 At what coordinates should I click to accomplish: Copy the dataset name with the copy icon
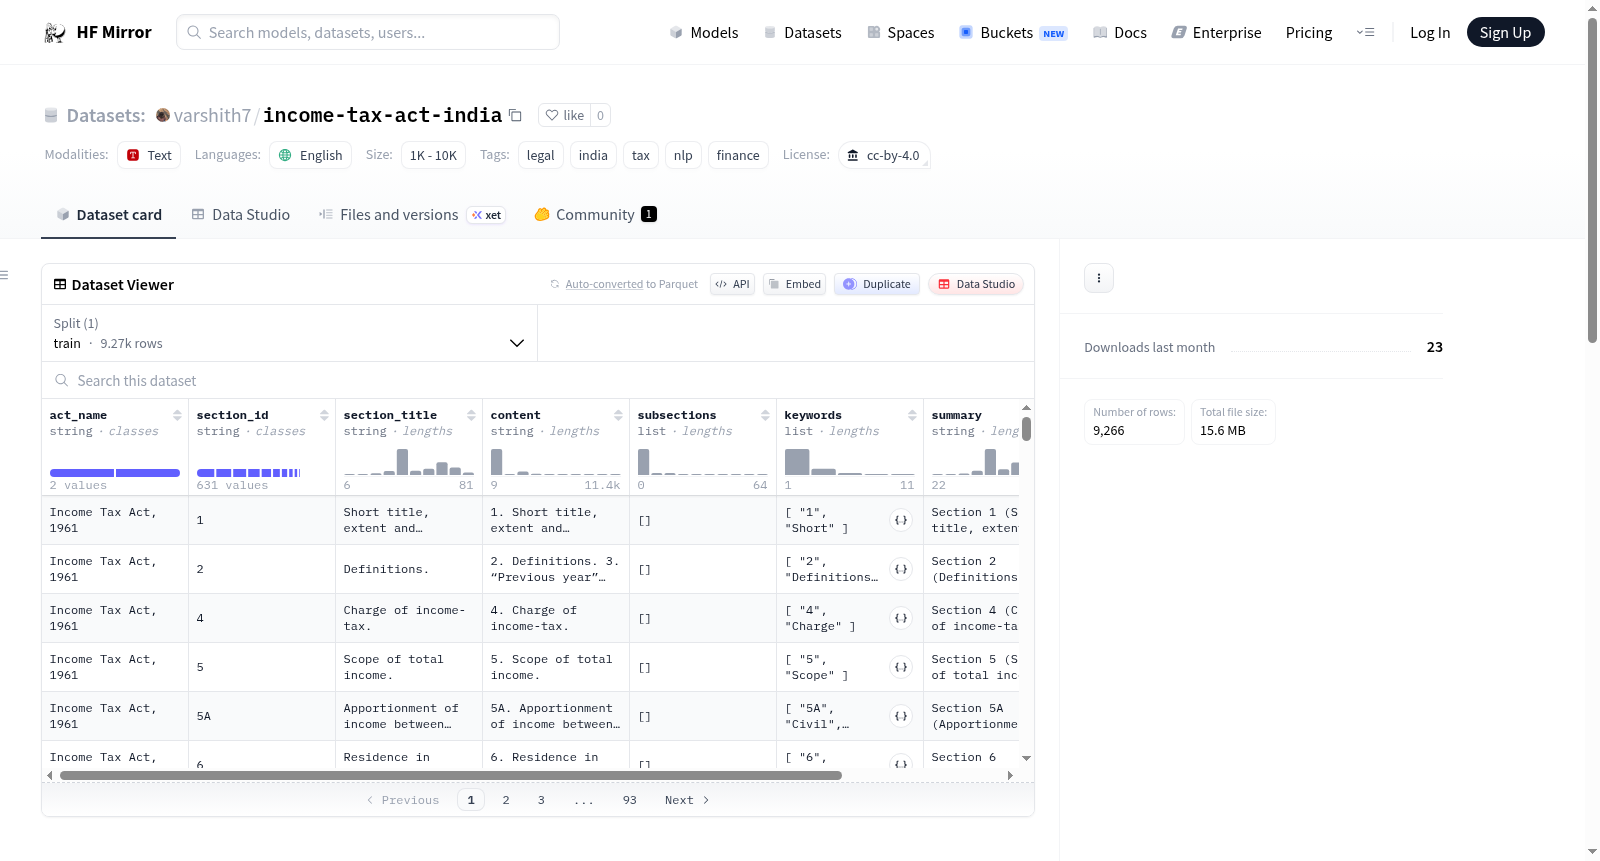515,115
